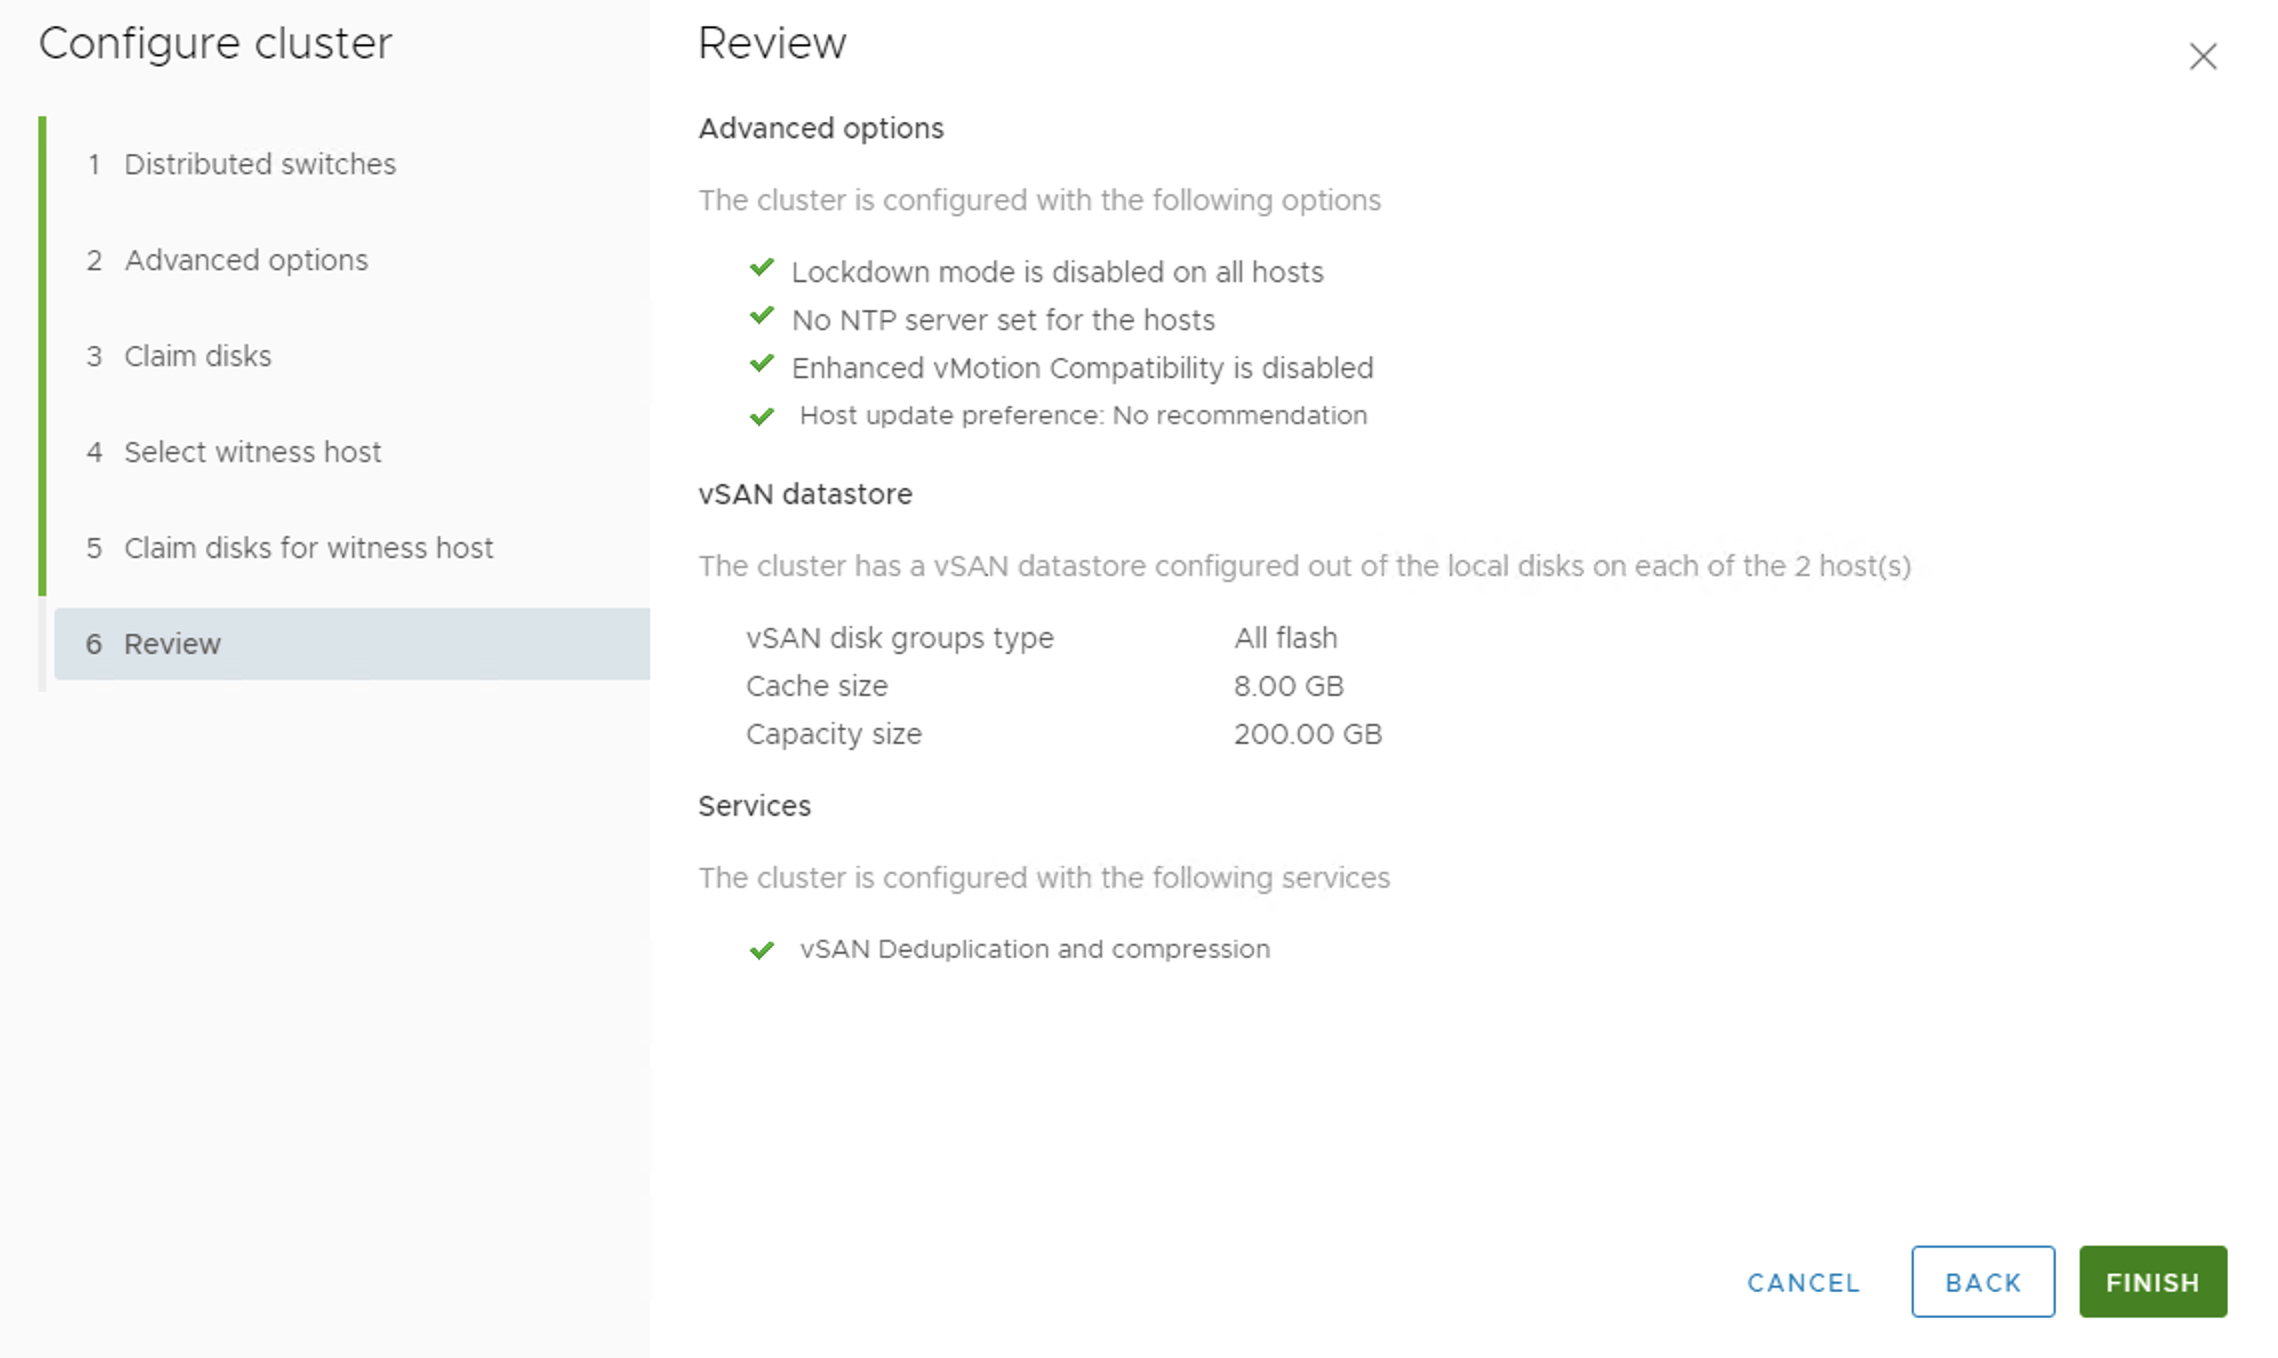
Task: Click the vSAN datastore section heading
Action: point(805,494)
